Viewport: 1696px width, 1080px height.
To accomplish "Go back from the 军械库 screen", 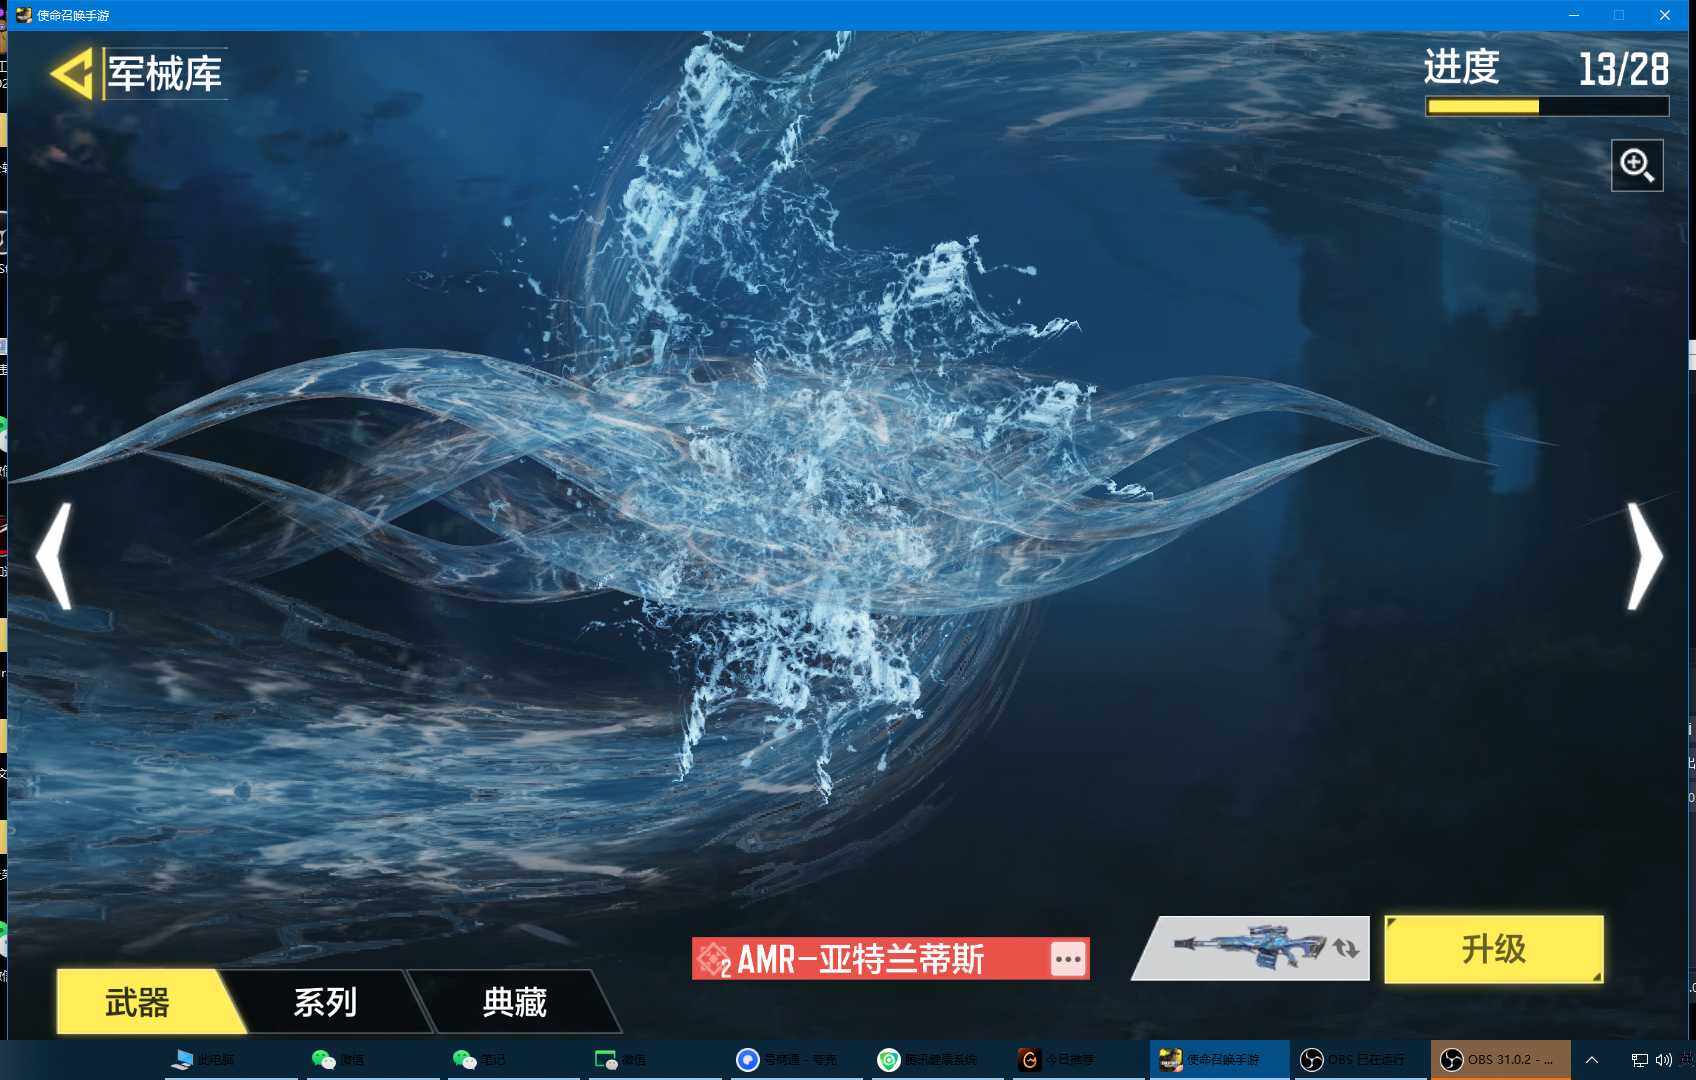I will pyautogui.click(x=72, y=74).
